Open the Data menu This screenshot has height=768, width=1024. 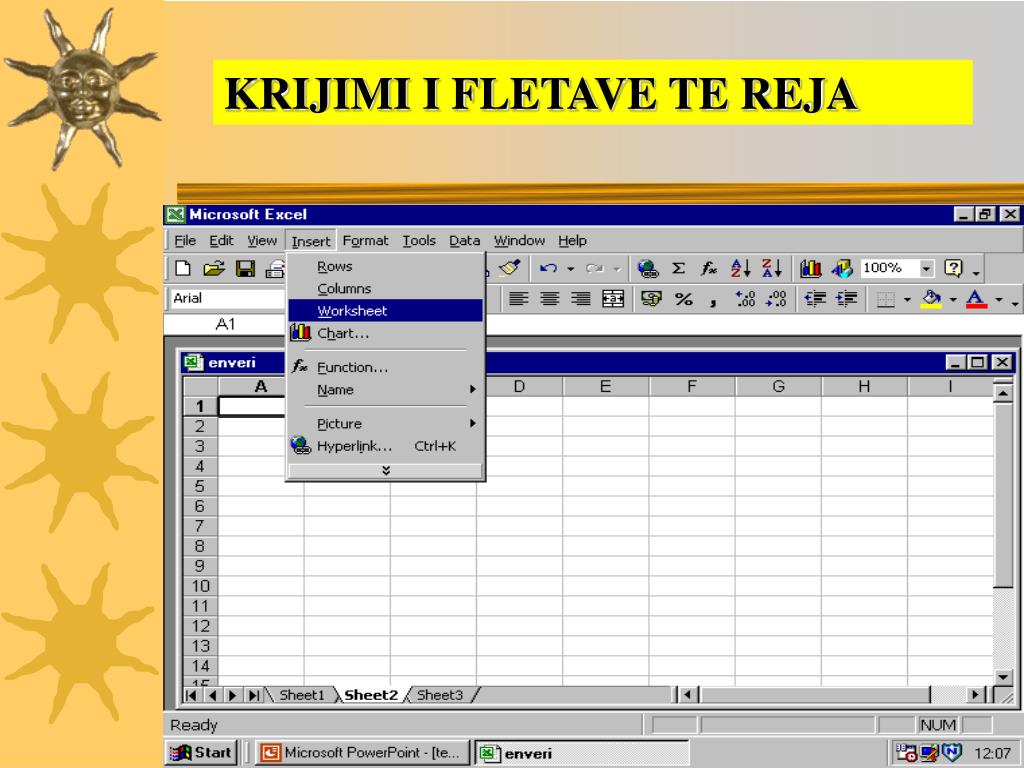pyautogui.click(x=464, y=240)
